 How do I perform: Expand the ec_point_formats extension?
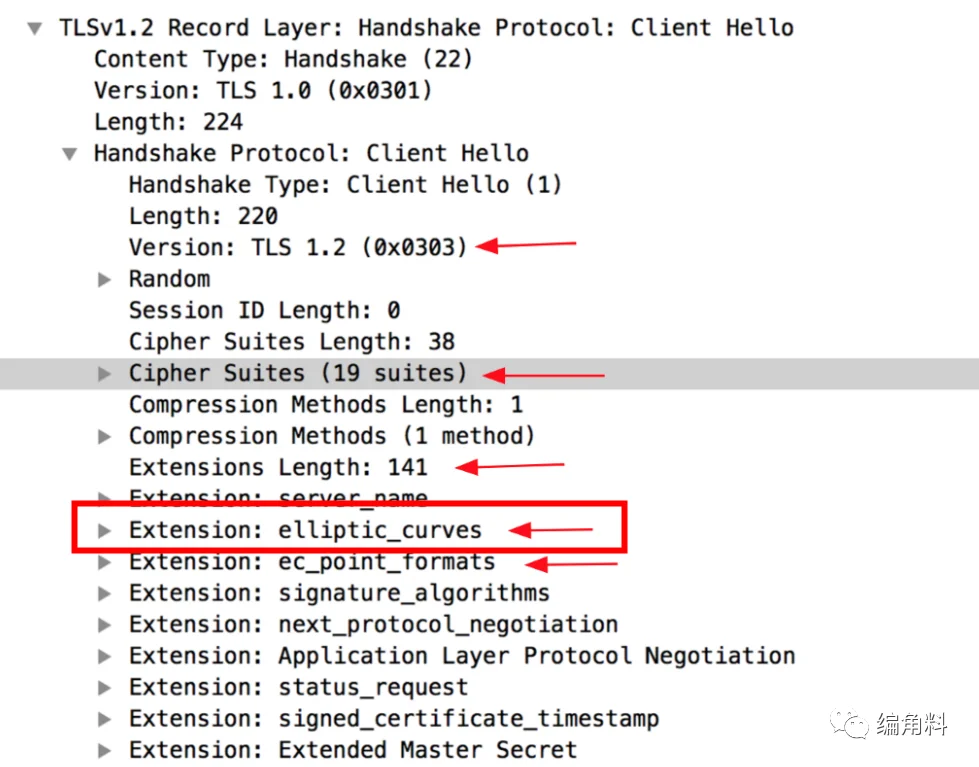[104, 562]
